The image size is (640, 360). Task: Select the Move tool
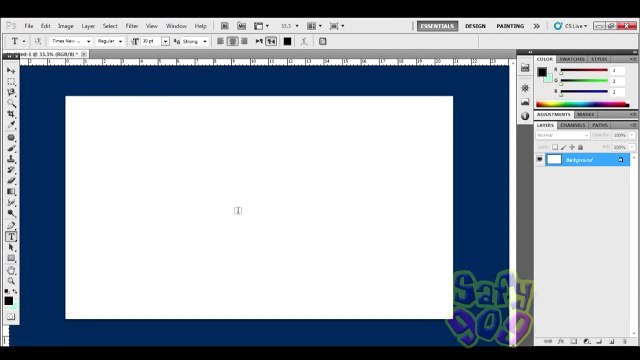click(x=11, y=71)
